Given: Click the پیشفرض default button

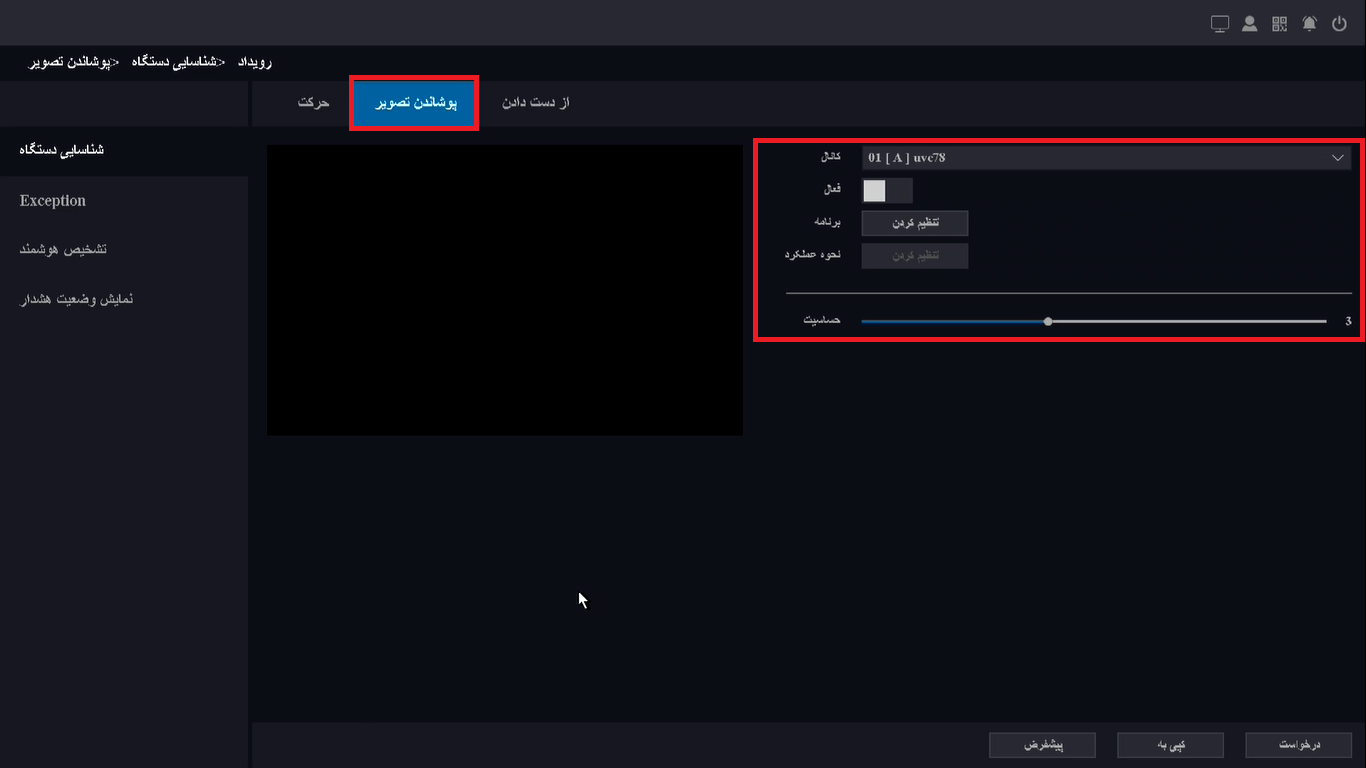Looking at the screenshot, I should coord(1042,745).
